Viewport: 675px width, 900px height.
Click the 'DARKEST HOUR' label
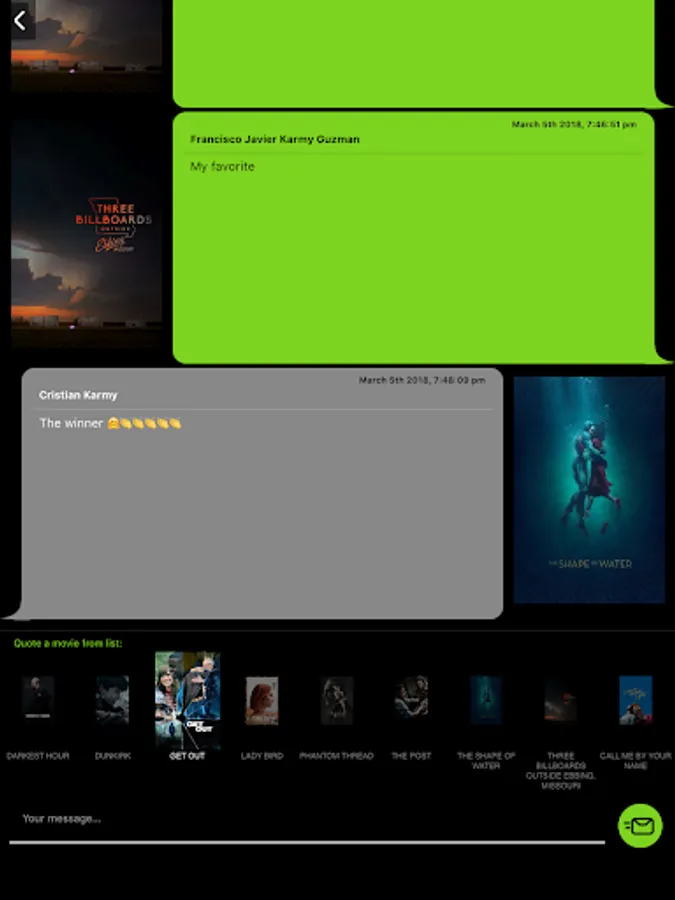click(38, 756)
